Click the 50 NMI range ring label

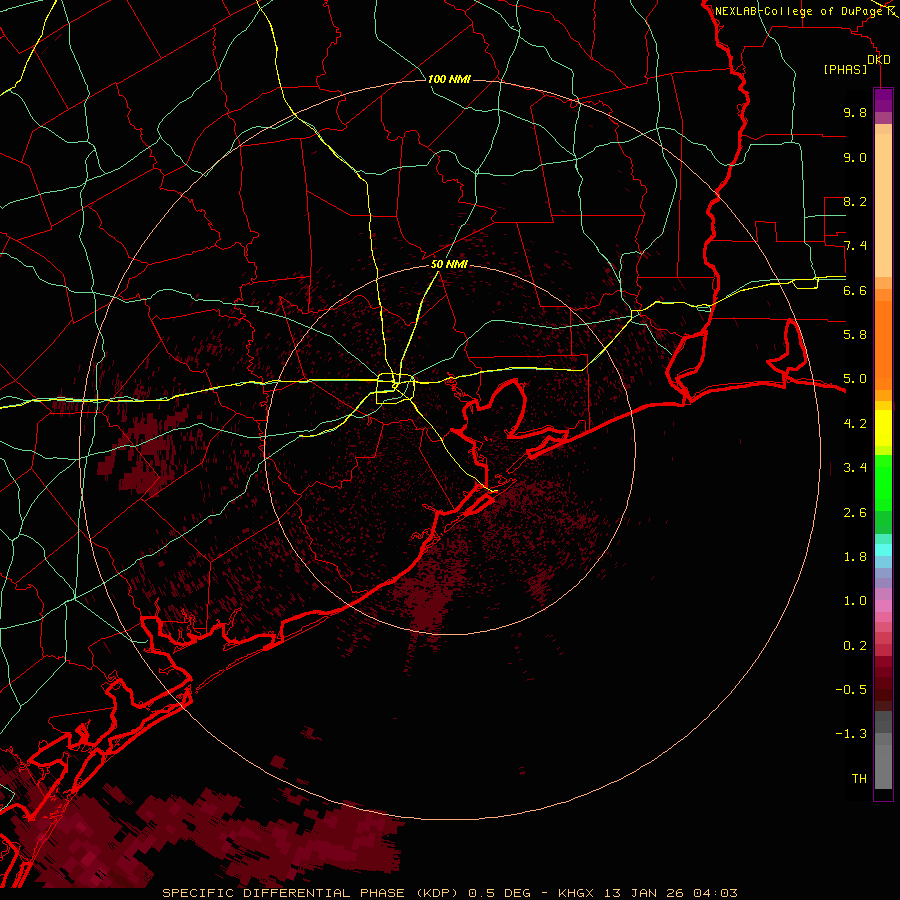(449, 264)
